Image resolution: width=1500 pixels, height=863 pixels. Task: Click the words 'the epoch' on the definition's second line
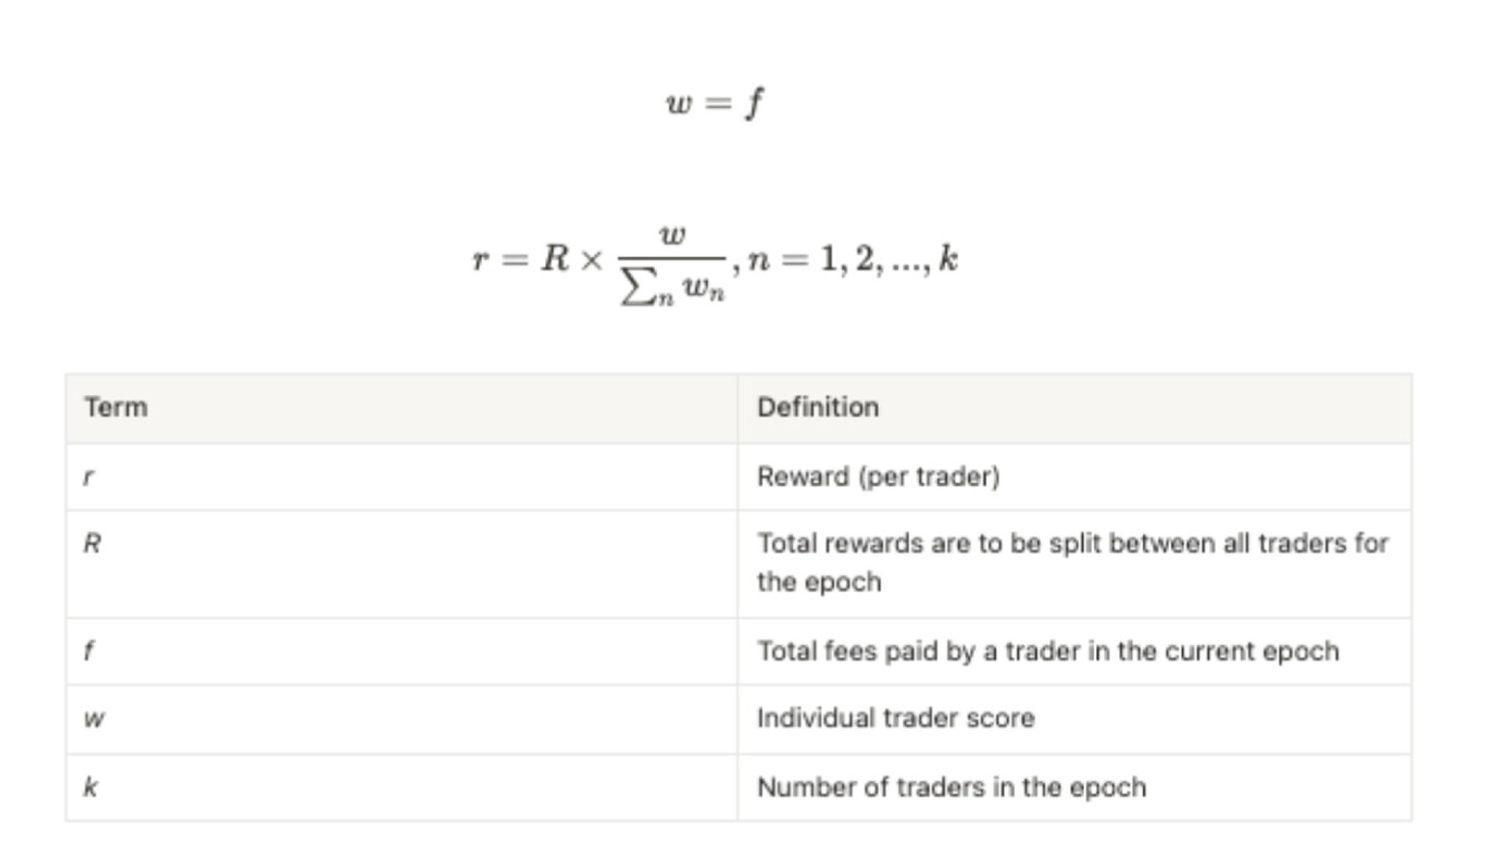click(819, 582)
